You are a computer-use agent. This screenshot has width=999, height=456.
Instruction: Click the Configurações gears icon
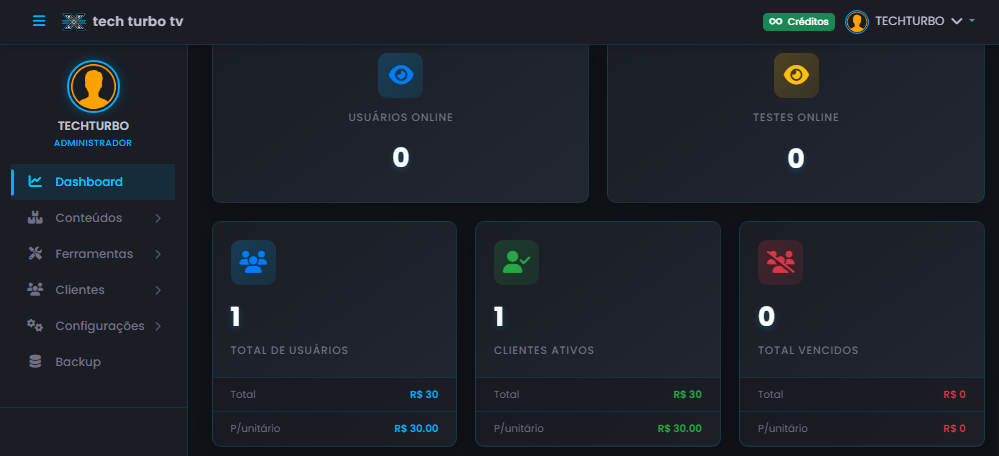point(35,325)
